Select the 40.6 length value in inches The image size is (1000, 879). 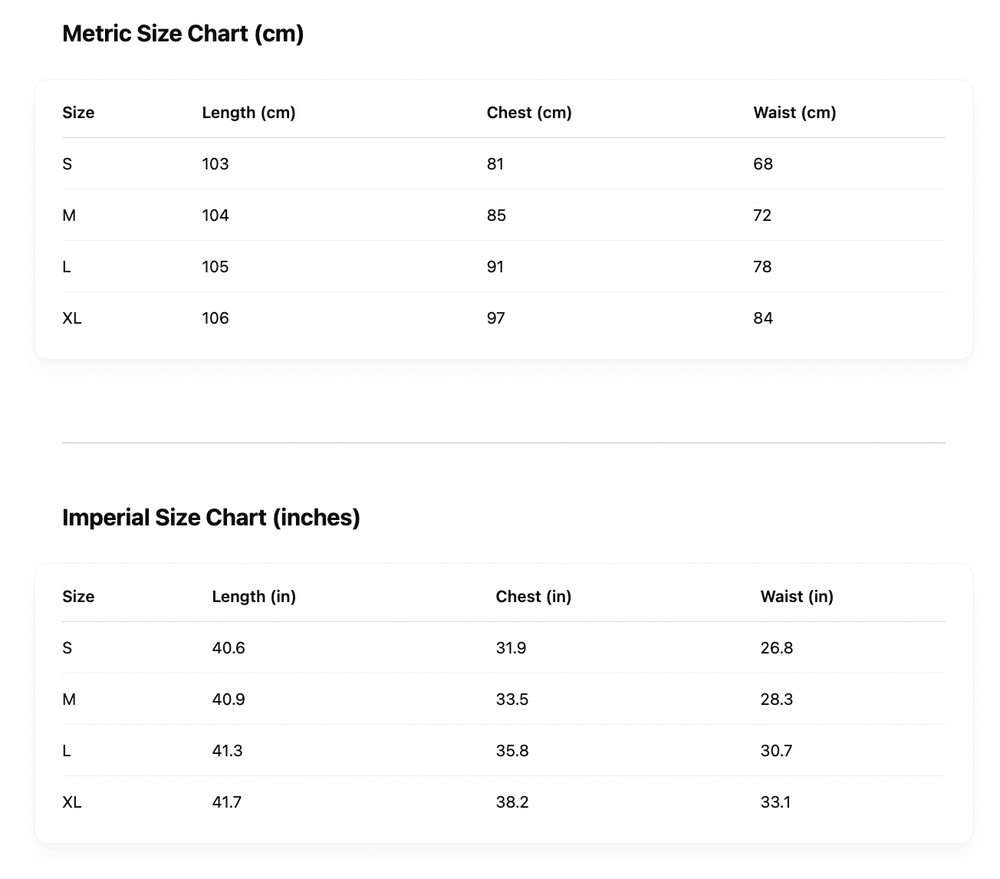coord(228,648)
